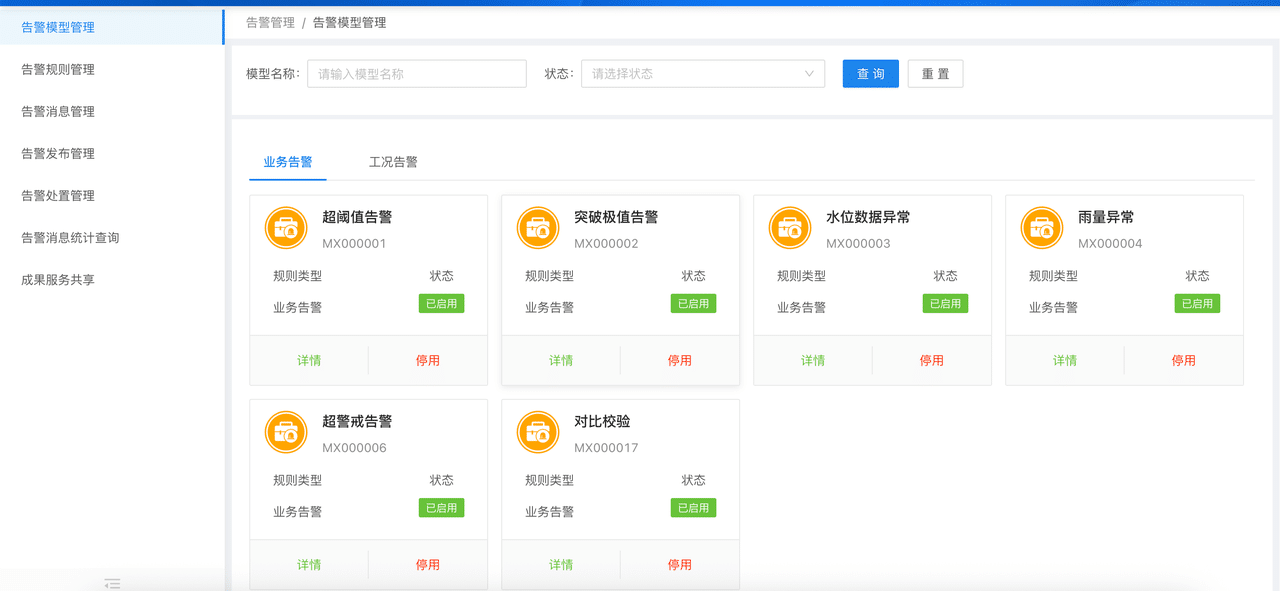Open 详情 for 水位数据异常
This screenshot has height=591, width=1280.
[813, 360]
